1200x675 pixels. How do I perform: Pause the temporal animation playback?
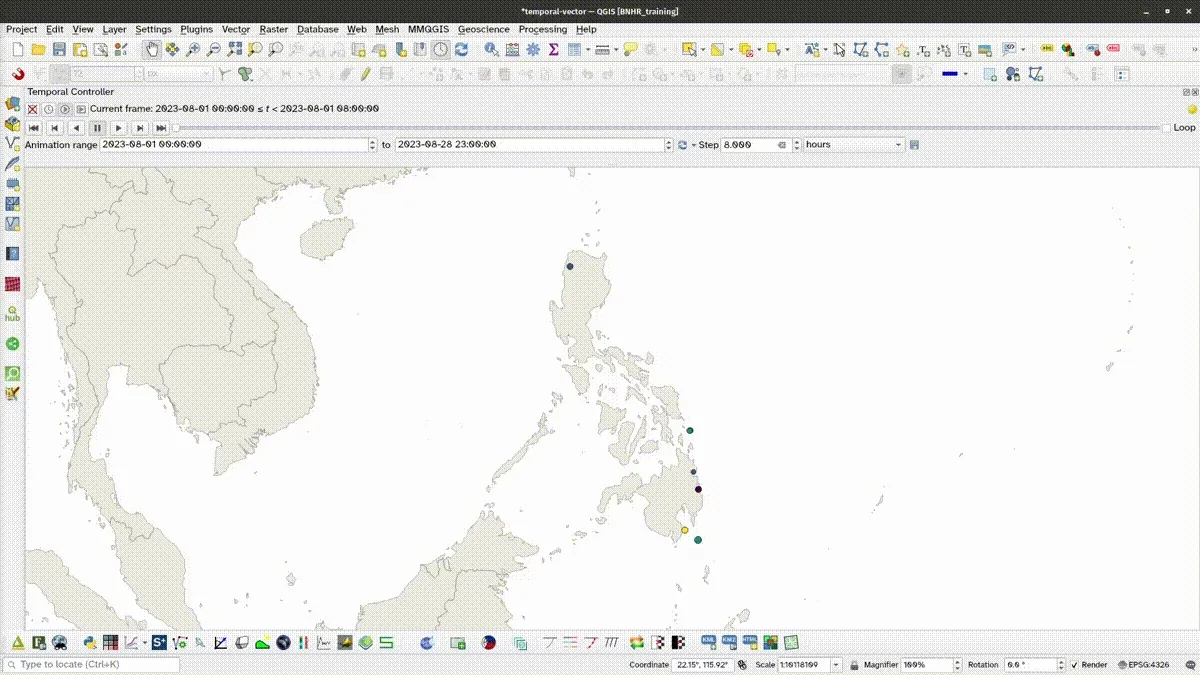coord(97,127)
